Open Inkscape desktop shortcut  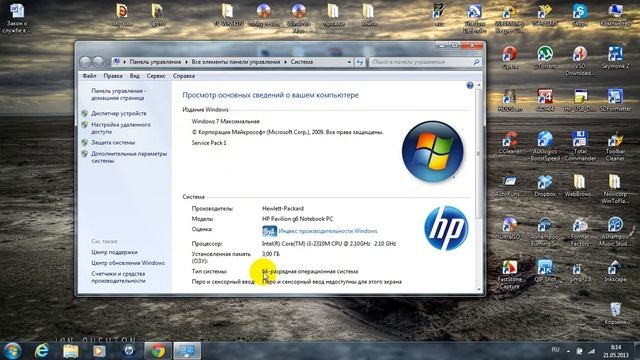615,271
